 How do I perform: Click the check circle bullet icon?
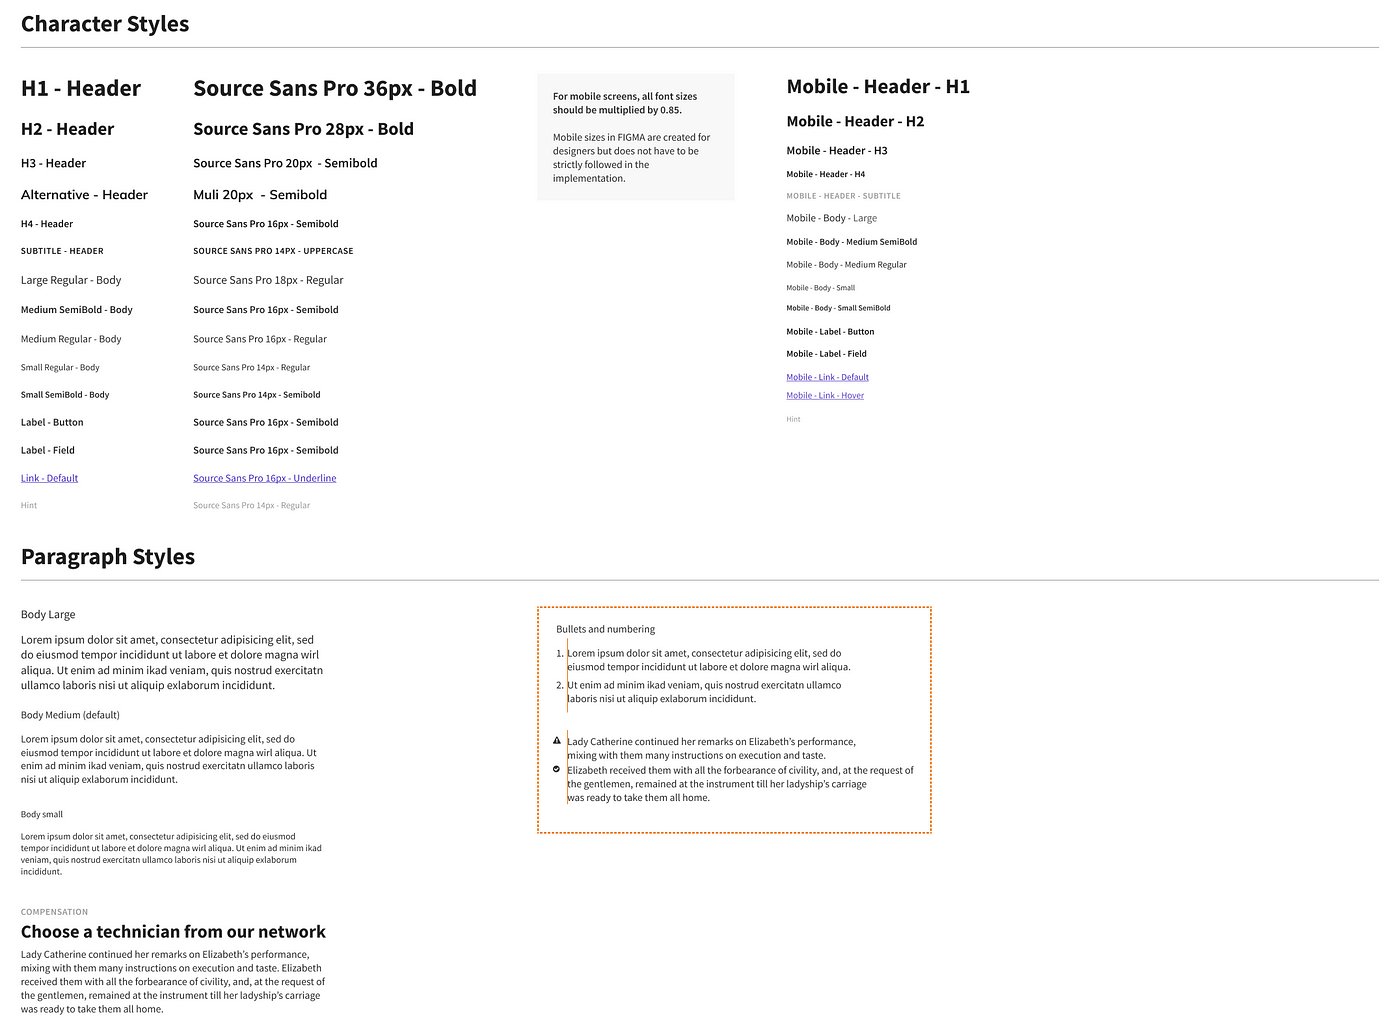point(557,769)
